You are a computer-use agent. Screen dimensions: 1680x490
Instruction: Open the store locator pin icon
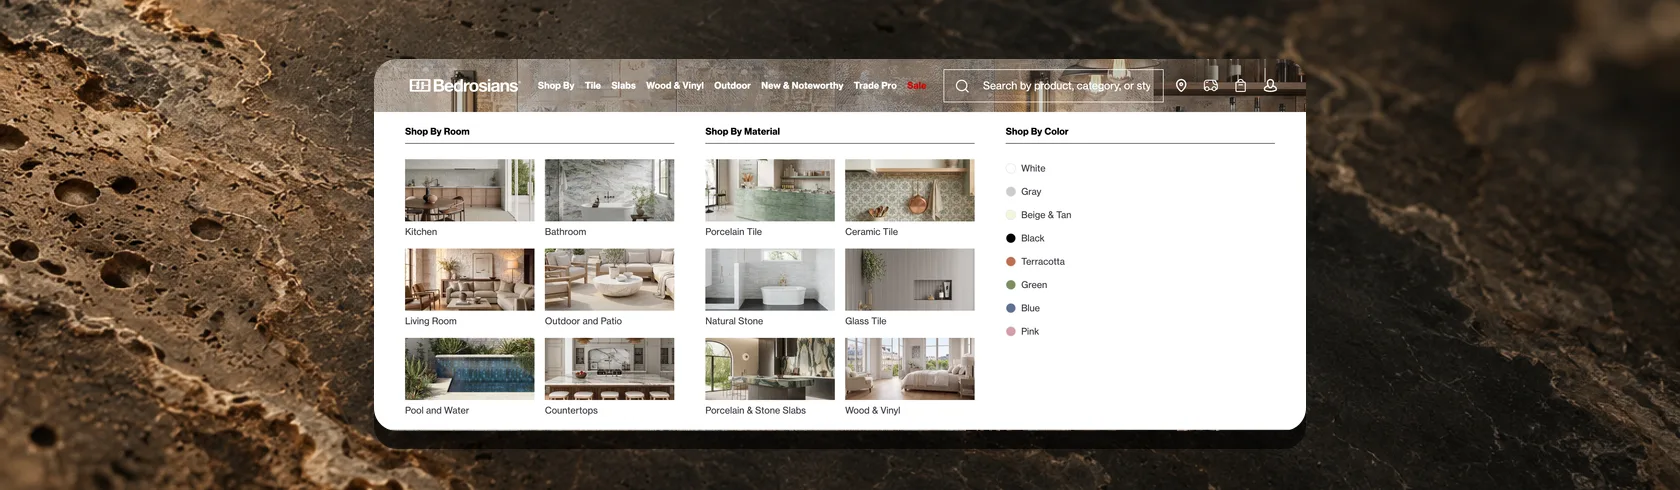(1181, 86)
